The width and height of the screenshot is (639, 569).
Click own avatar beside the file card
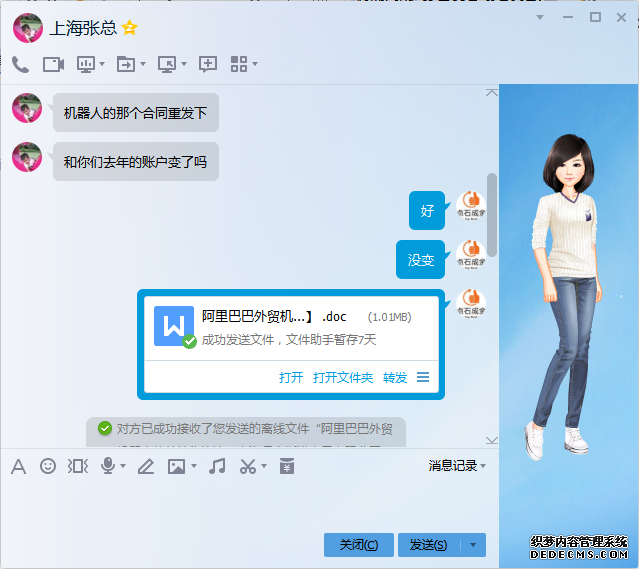coord(471,304)
